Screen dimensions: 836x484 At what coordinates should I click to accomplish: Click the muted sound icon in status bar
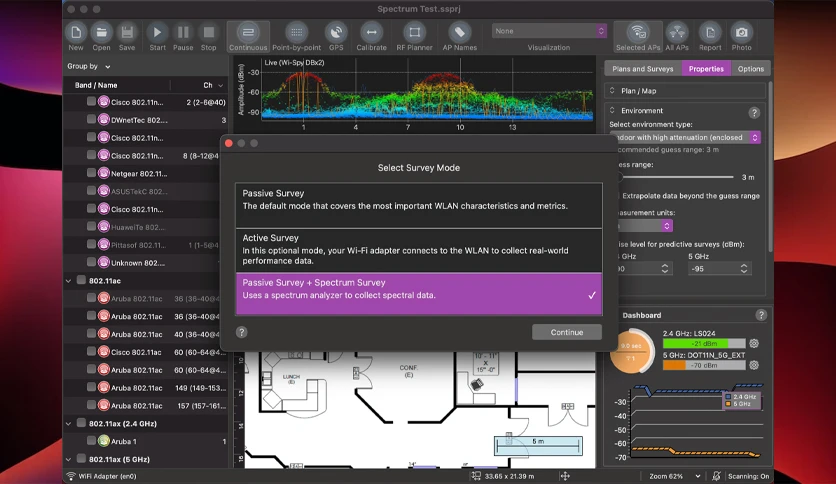click(716, 476)
